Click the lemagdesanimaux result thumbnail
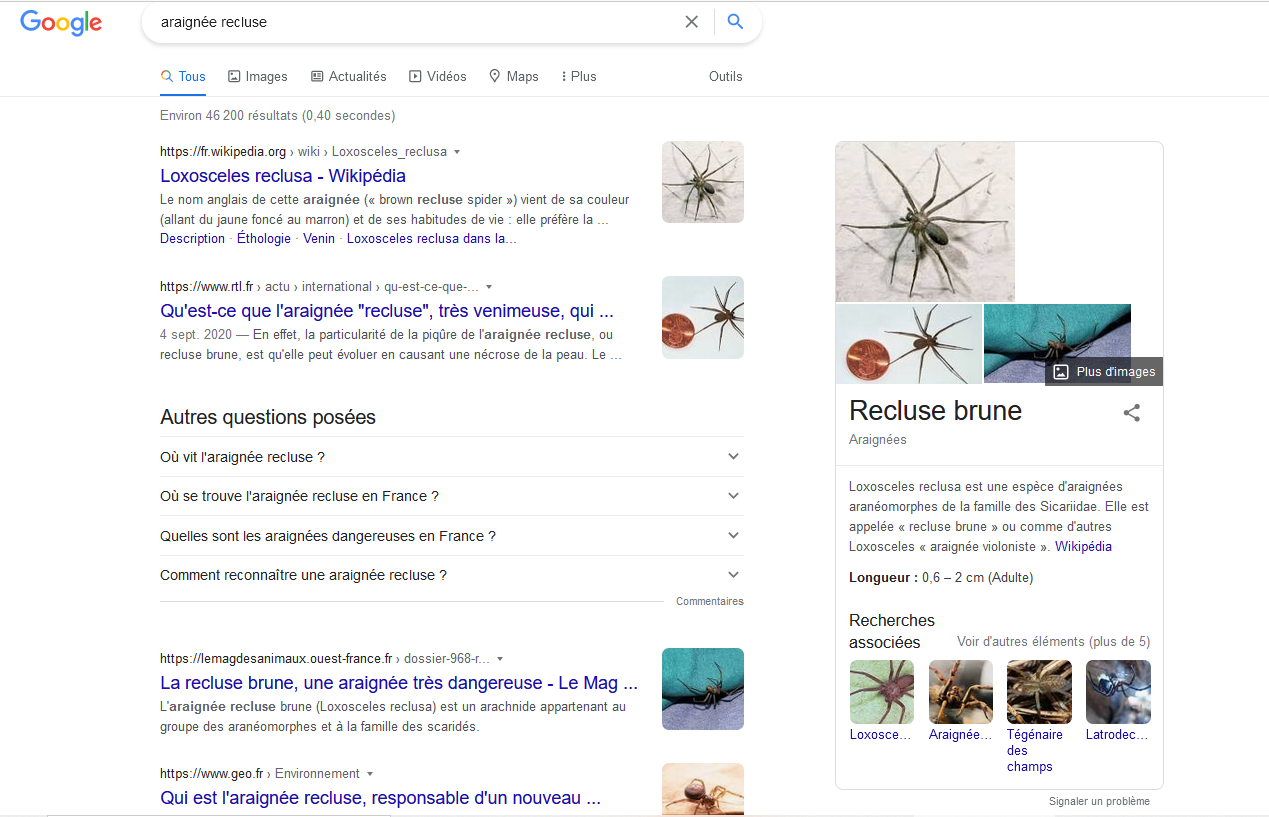1269x817 pixels. (703, 689)
